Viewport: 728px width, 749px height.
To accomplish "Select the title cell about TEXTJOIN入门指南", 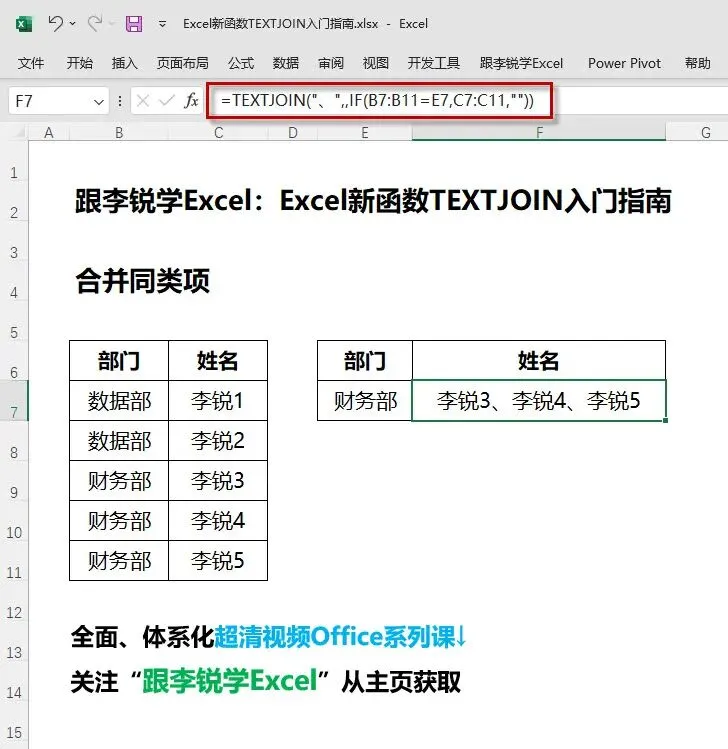I will (x=374, y=200).
